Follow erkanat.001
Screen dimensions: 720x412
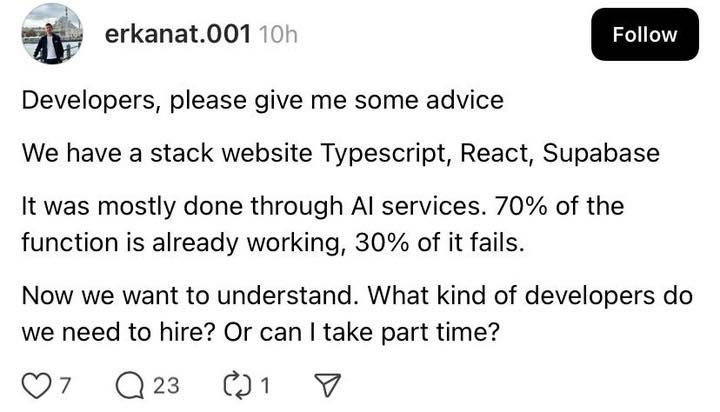(644, 34)
